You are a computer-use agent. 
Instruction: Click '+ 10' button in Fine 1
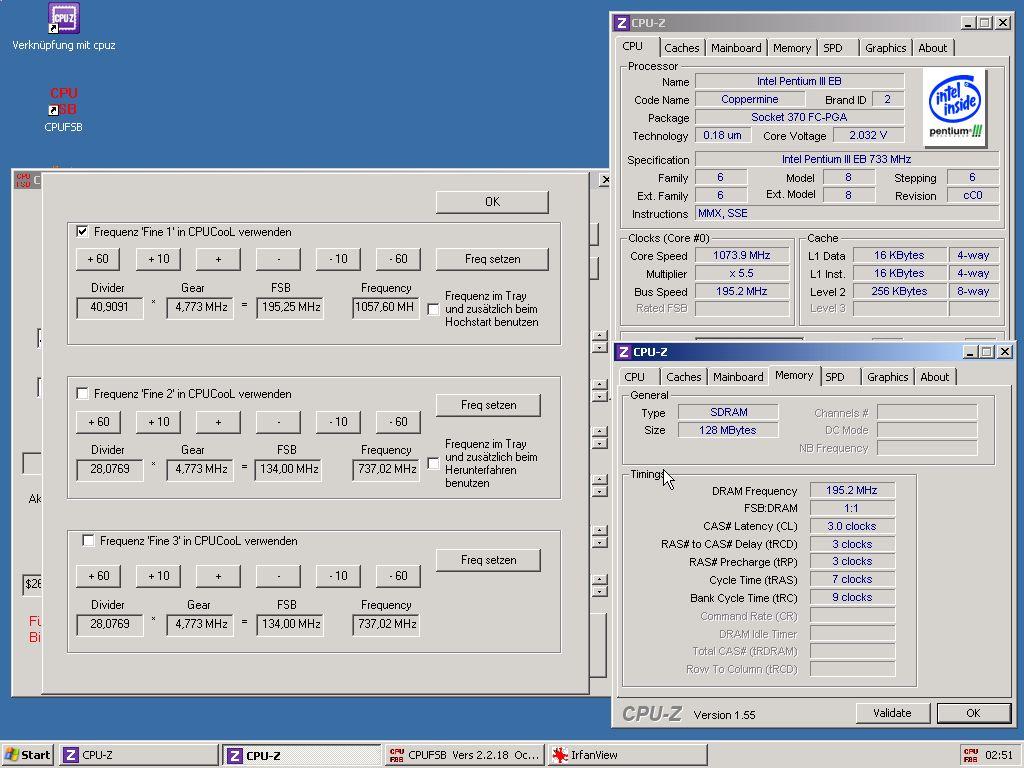pos(158,259)
